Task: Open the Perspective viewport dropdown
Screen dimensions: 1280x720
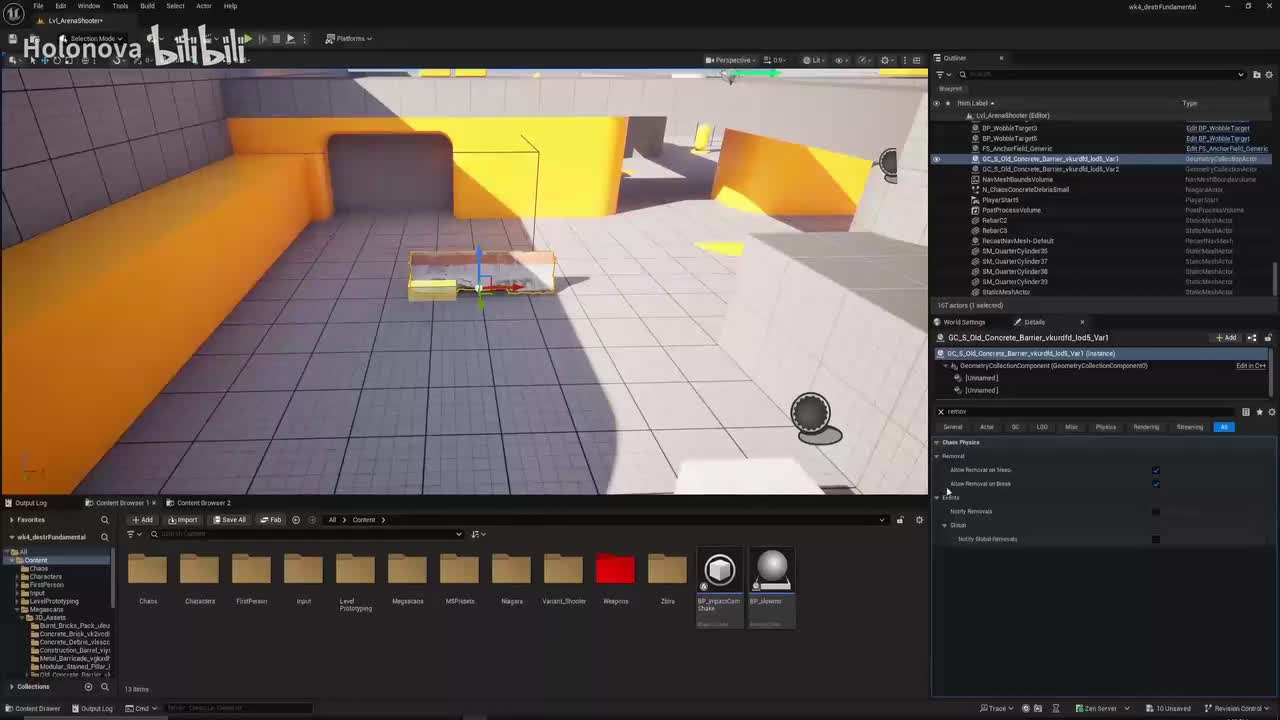Action: (731, 60)
